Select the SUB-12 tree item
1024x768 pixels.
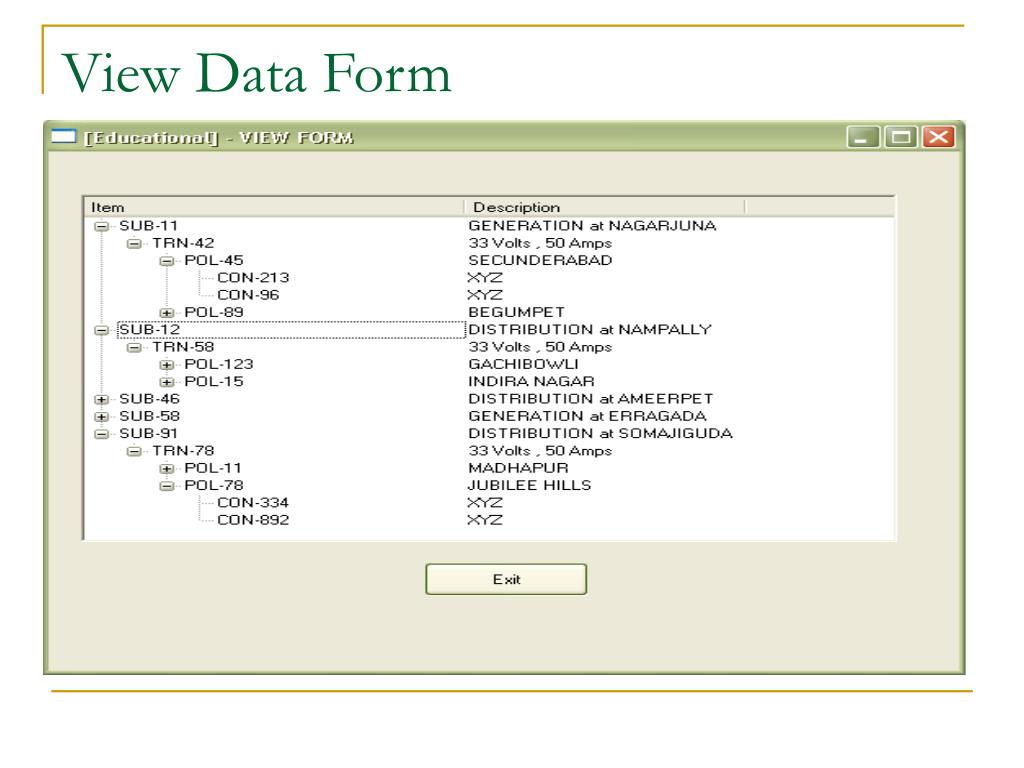(149, 330)
